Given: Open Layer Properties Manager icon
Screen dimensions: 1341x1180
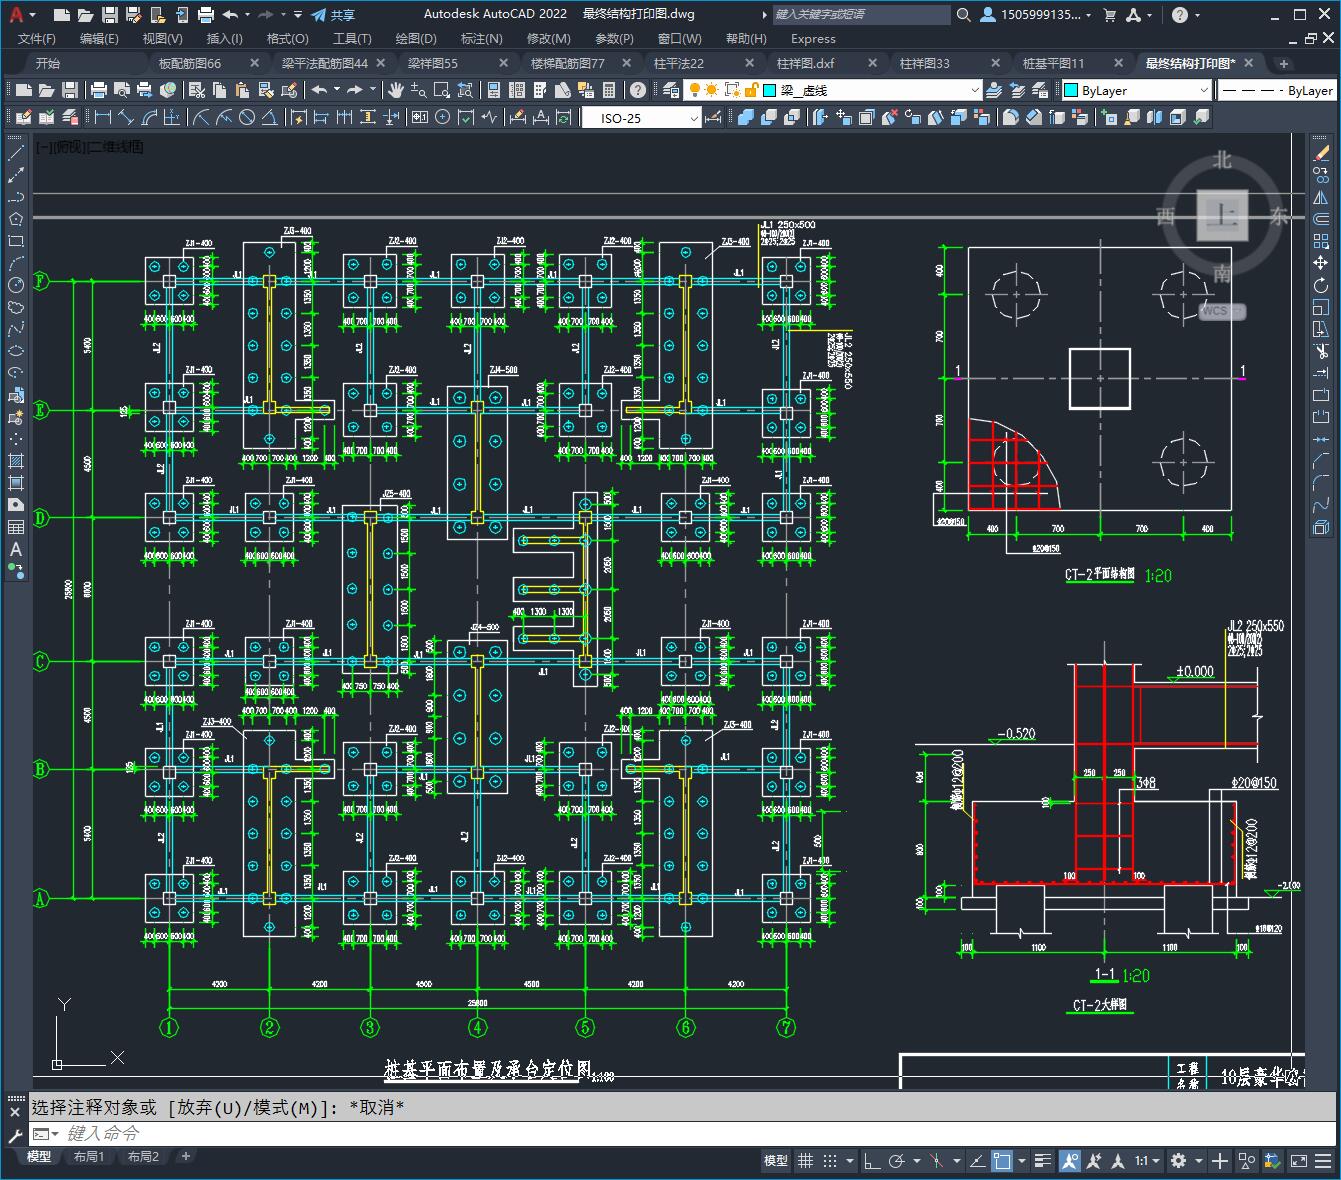Looking at the screenshot, I should coord(671,90).
